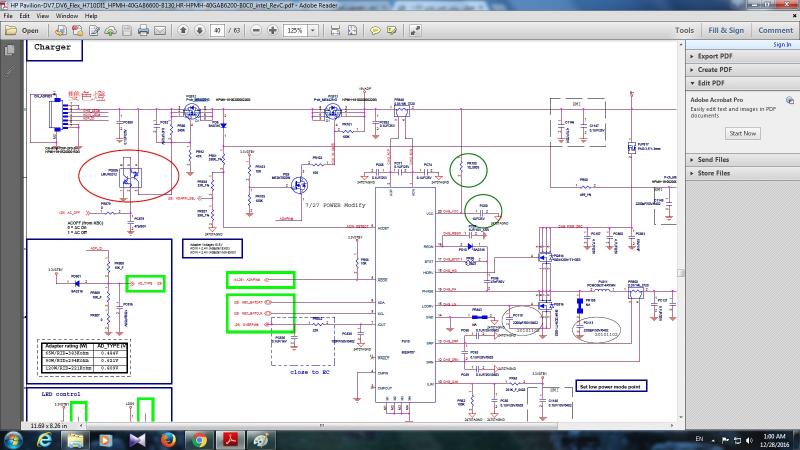Click the 'Charger' title text on page

[x=53, y=47]
